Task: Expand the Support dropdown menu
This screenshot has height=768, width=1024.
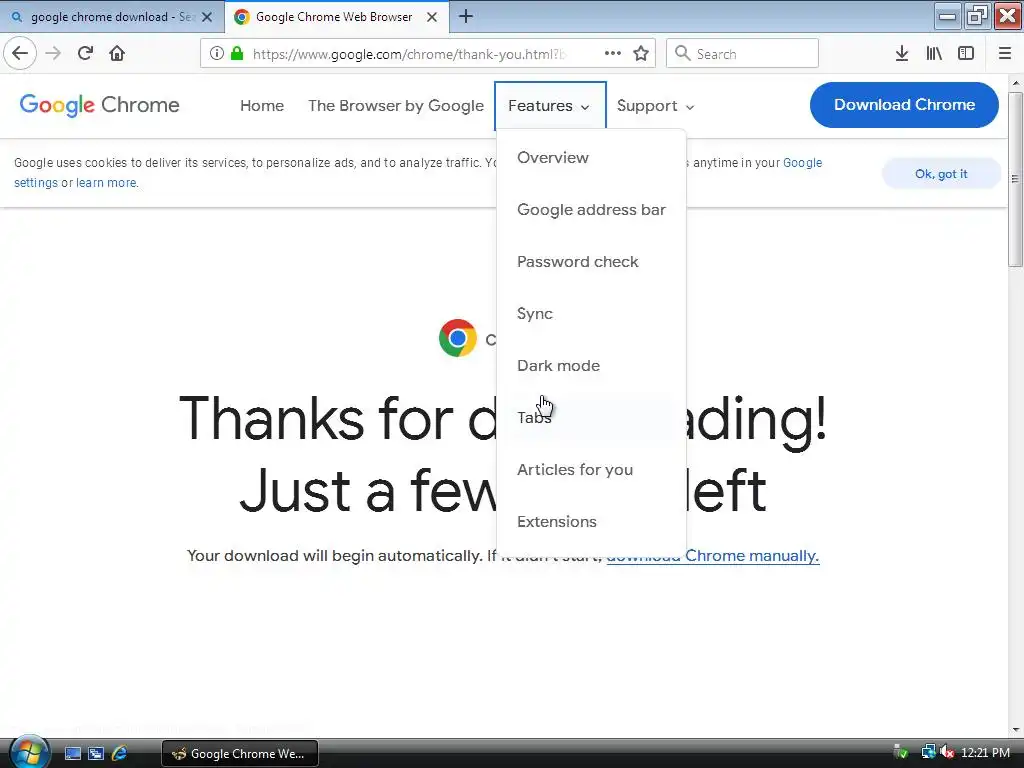Action: pyautogui.click(x=655, y=106)
